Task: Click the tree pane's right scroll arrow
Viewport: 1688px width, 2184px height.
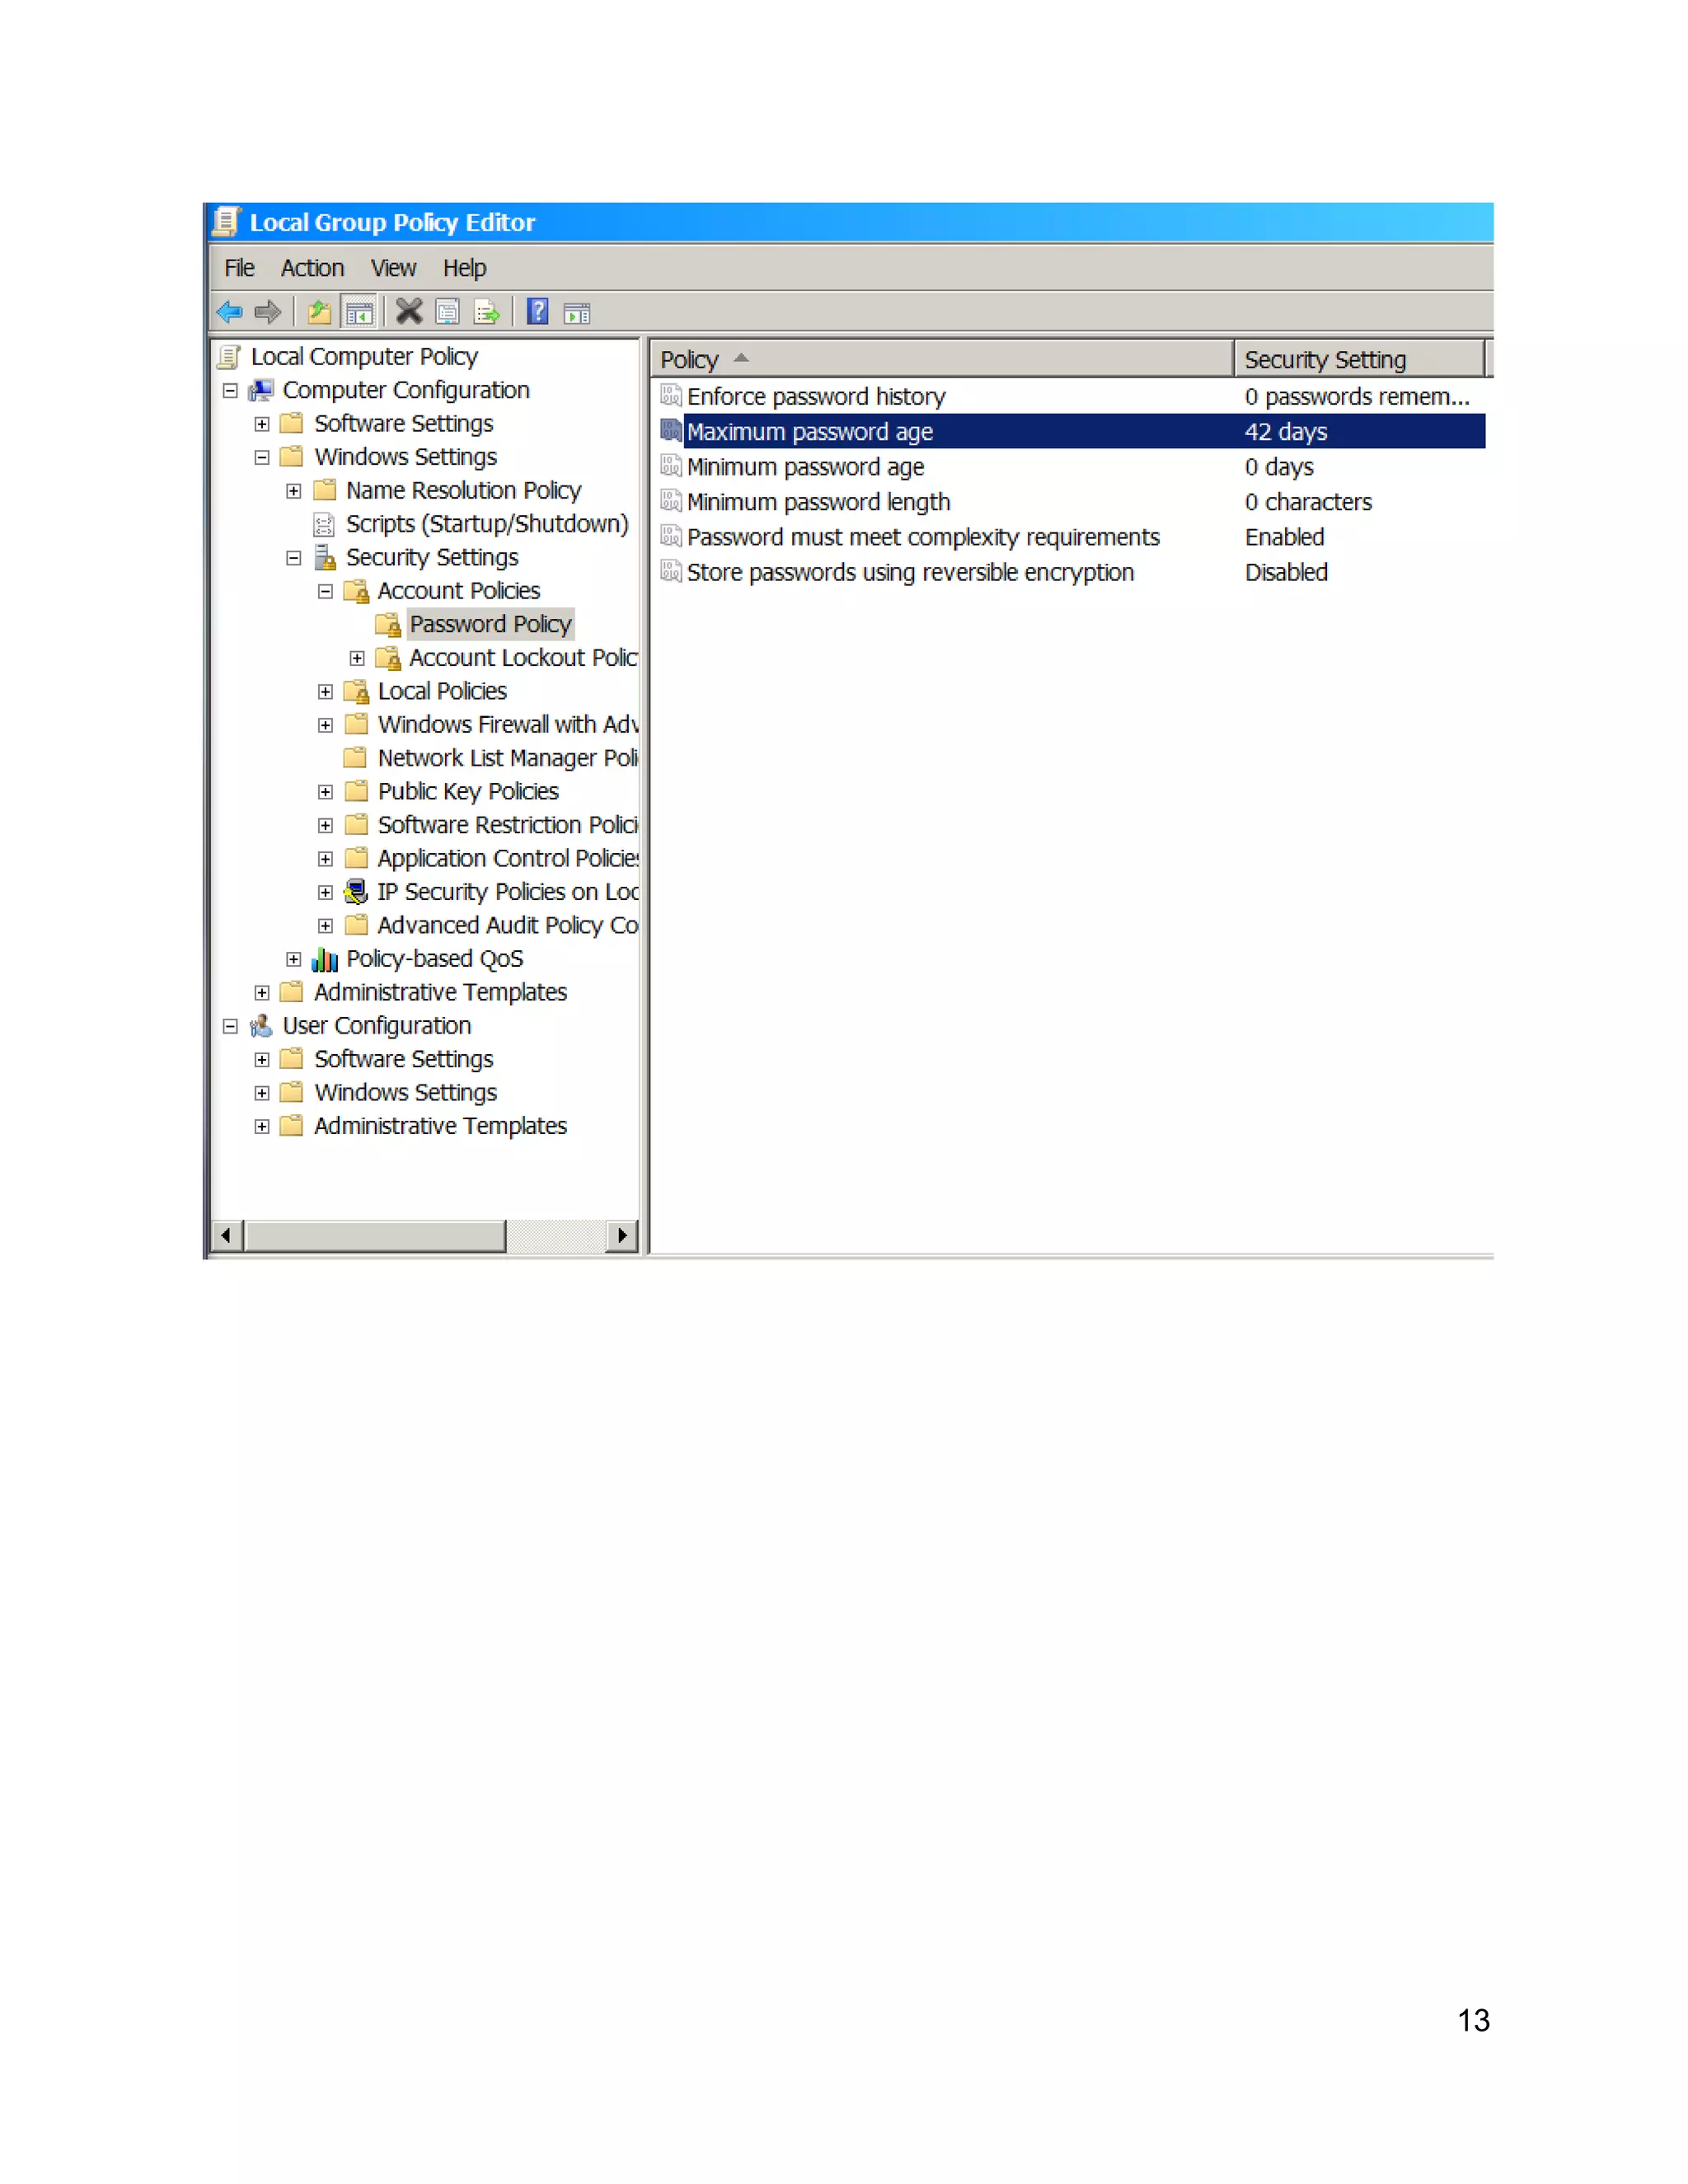Action: tap(622, 1235)
